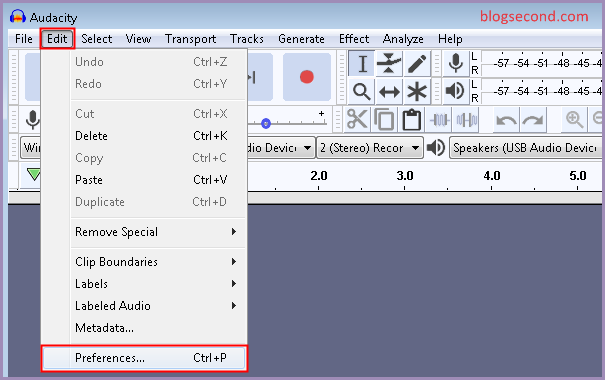605x380 pixels.
Task: Click the mixer microphone volume icon
Action: click(x=33, y=120)
